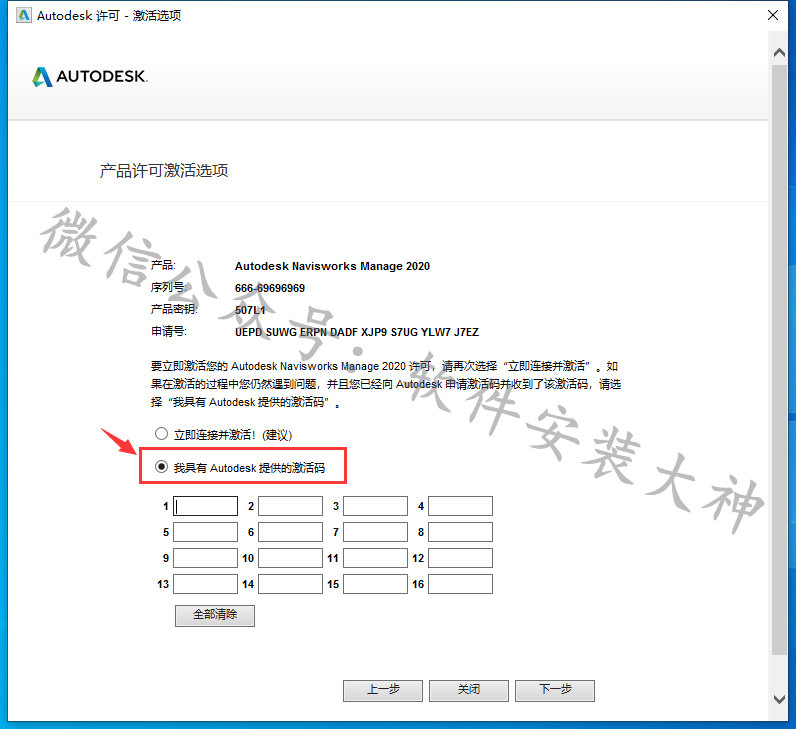Screen dimensions: 796x729
Task: Click the product key 507L1
Action: 250,310
